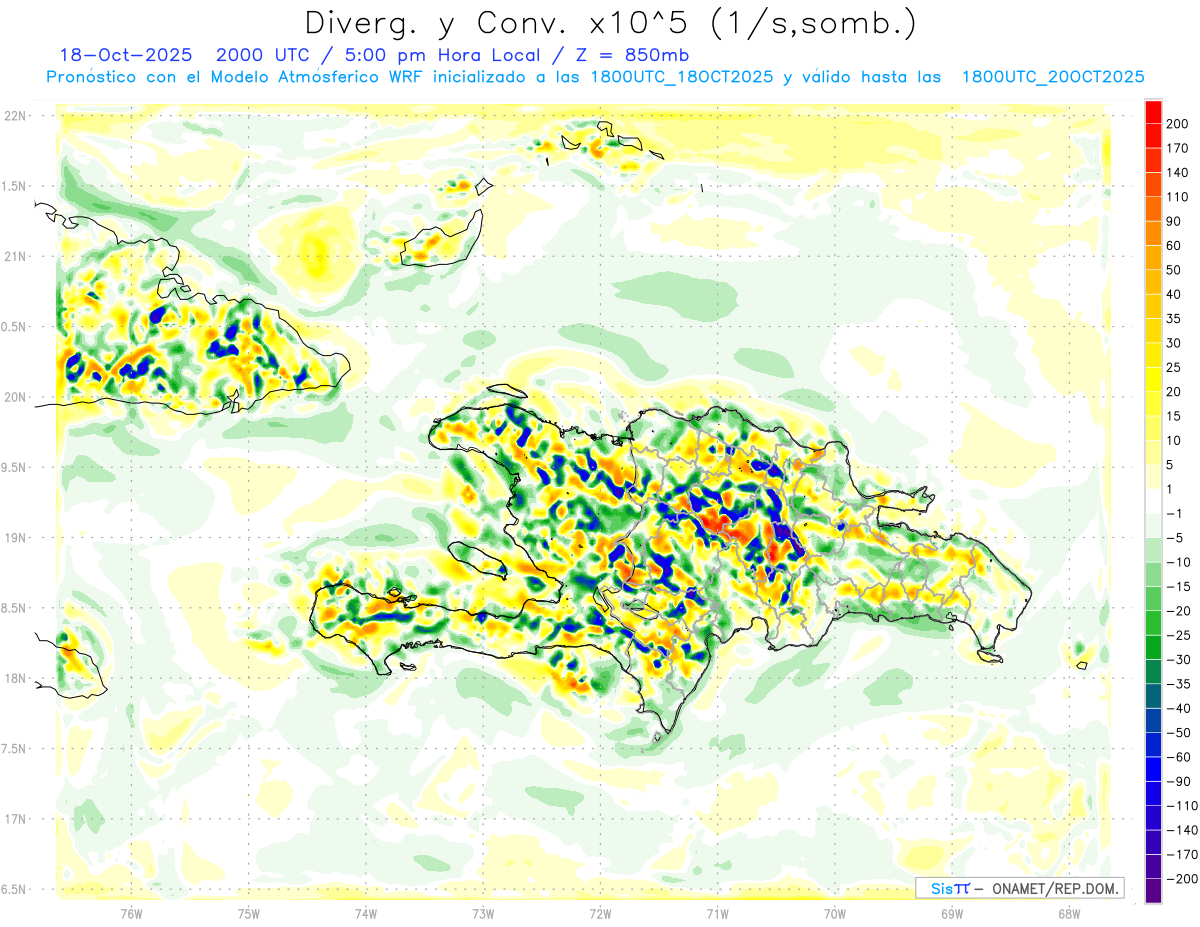
Task: Click the "-90" color scale value
Action: point(1179,781)
